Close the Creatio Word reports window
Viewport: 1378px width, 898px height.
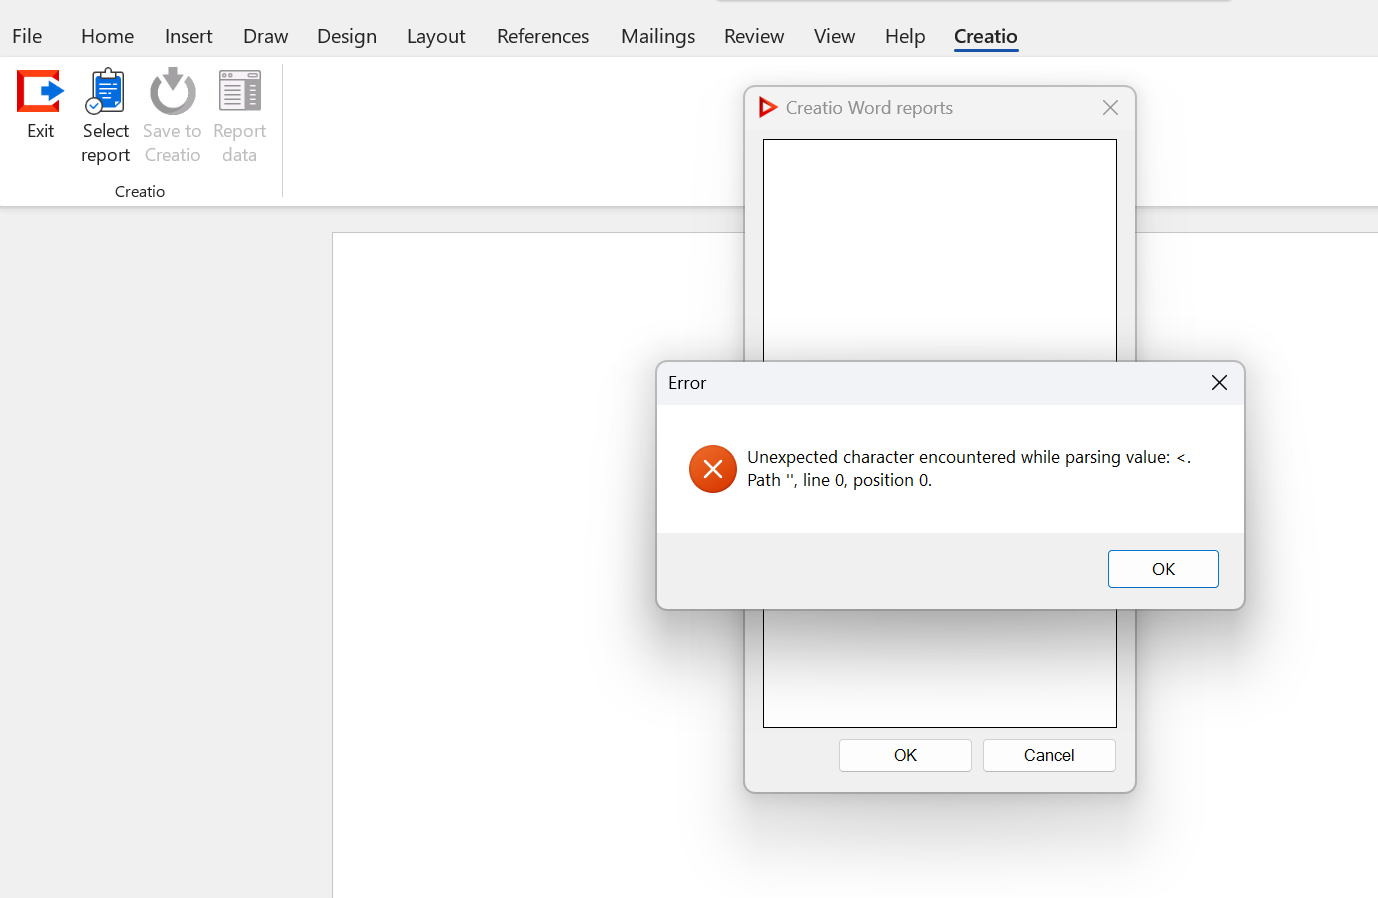pyautogui.click(x=1110, y=107)
